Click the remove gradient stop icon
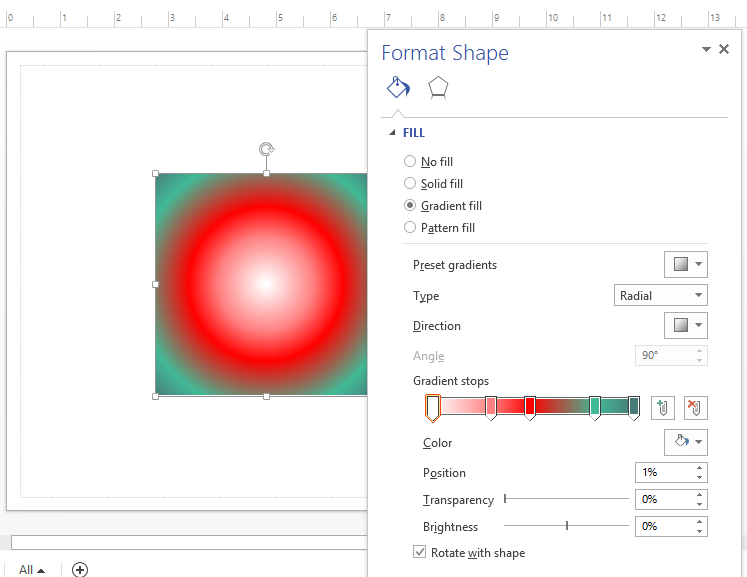This screenshot has width=747, height=577. (x=695, y=407)
